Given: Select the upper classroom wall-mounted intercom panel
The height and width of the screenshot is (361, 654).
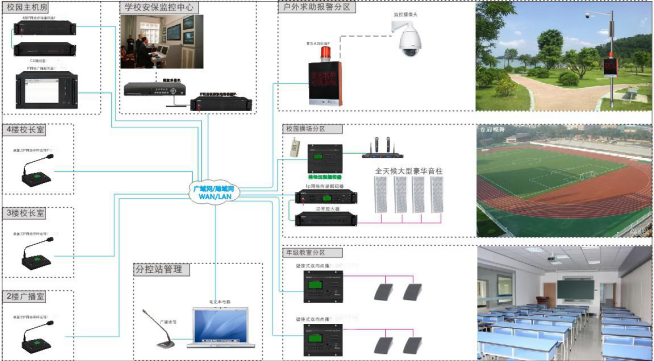Looking at the screenshot, I should tap(323, 286).
